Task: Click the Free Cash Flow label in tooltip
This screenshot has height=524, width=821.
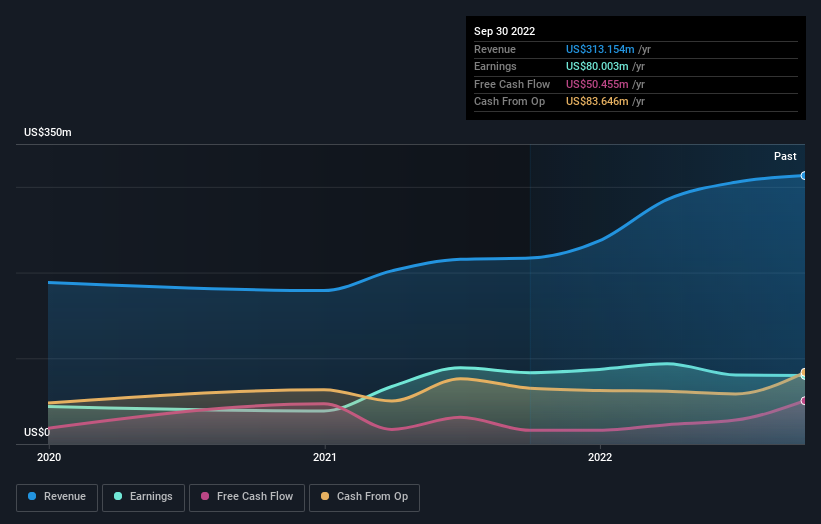Action: pos(512,84)
